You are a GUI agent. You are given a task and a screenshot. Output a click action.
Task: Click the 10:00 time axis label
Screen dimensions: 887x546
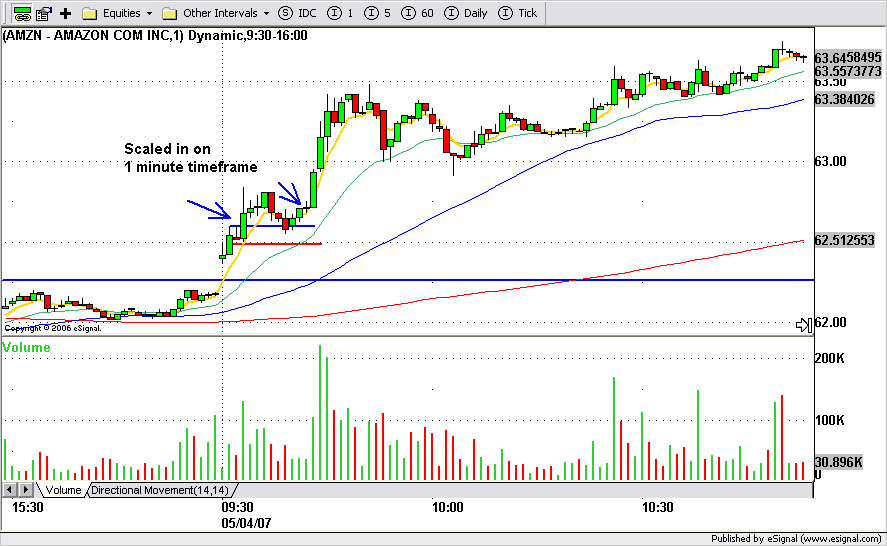tap(447, 508)
